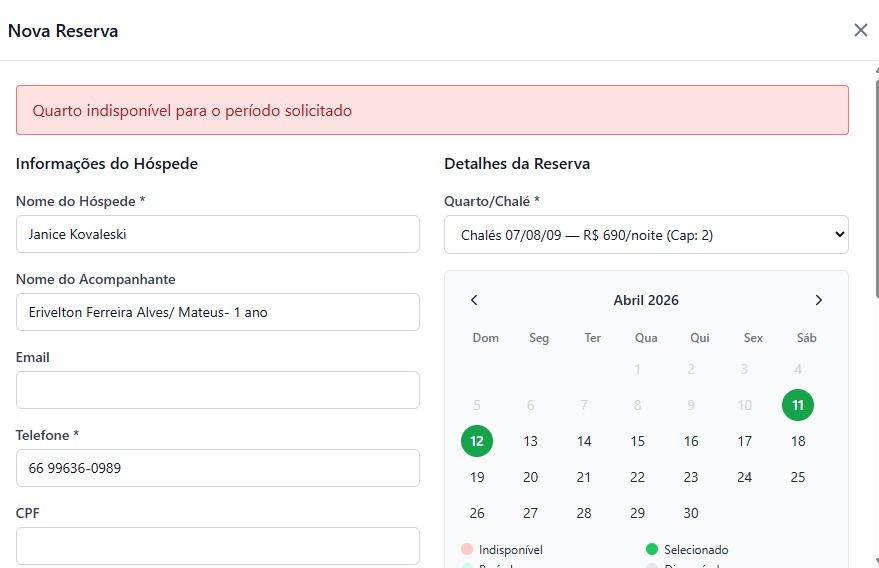Screen dimensions: 879x568
Task: Focus the Email input field
Action: [217, 390]
